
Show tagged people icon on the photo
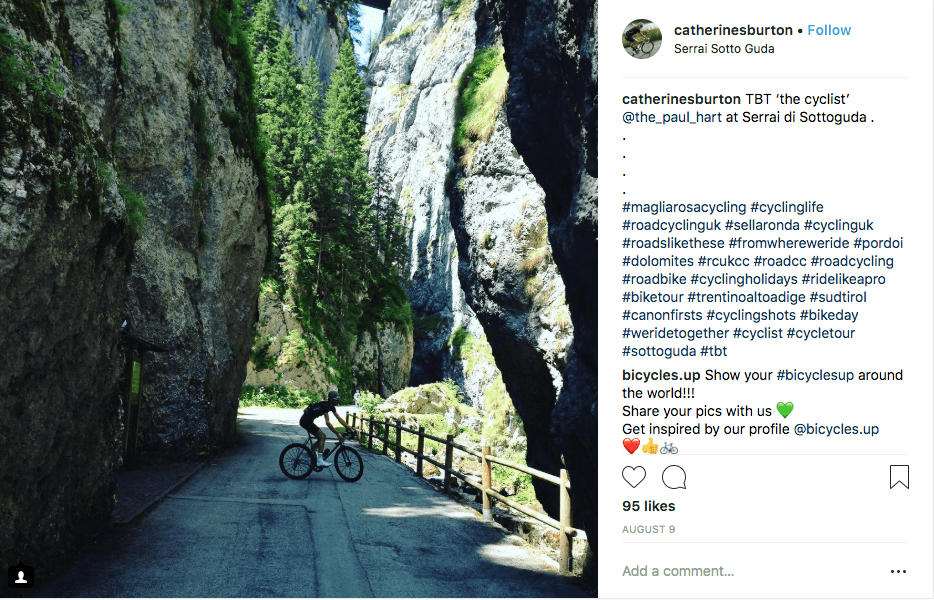21,577
